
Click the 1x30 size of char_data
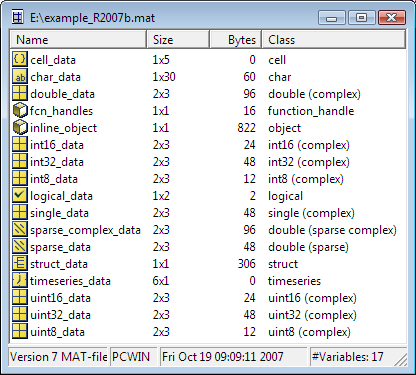[164, 77]
